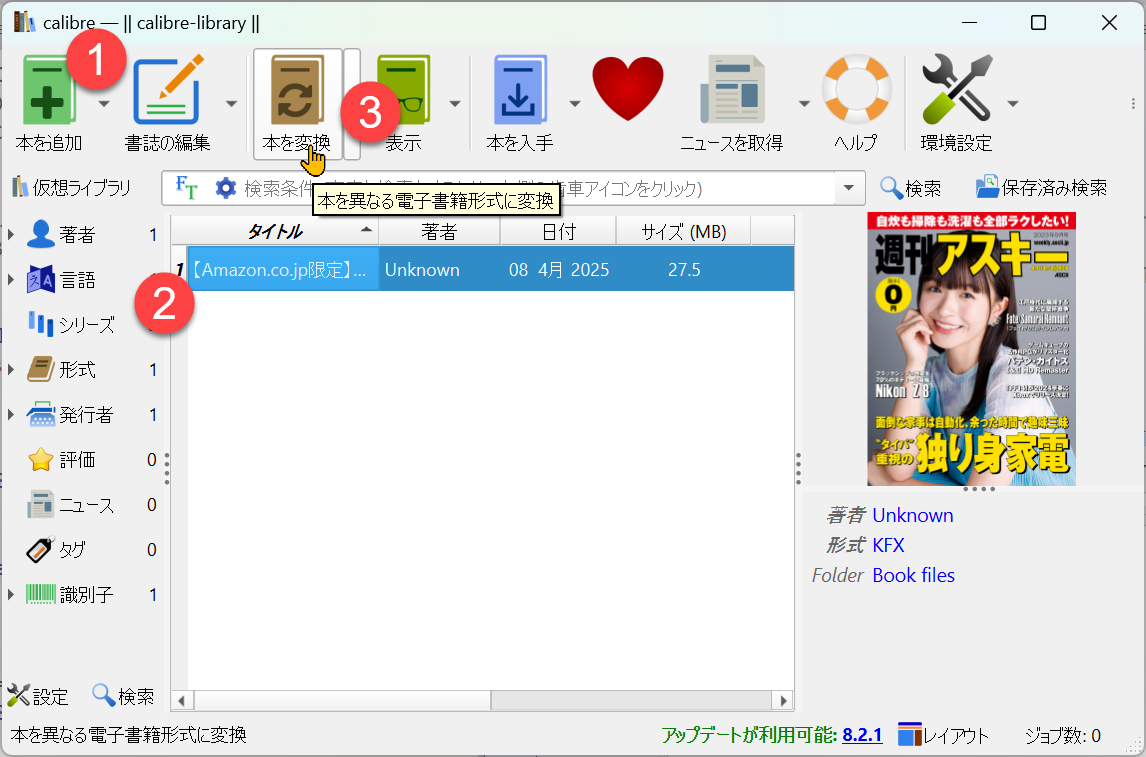Image resolution: width=1146 pixels, height=757 pixels.
Task: Open Fetch news dropdown arrow
Action: (804, 104)
